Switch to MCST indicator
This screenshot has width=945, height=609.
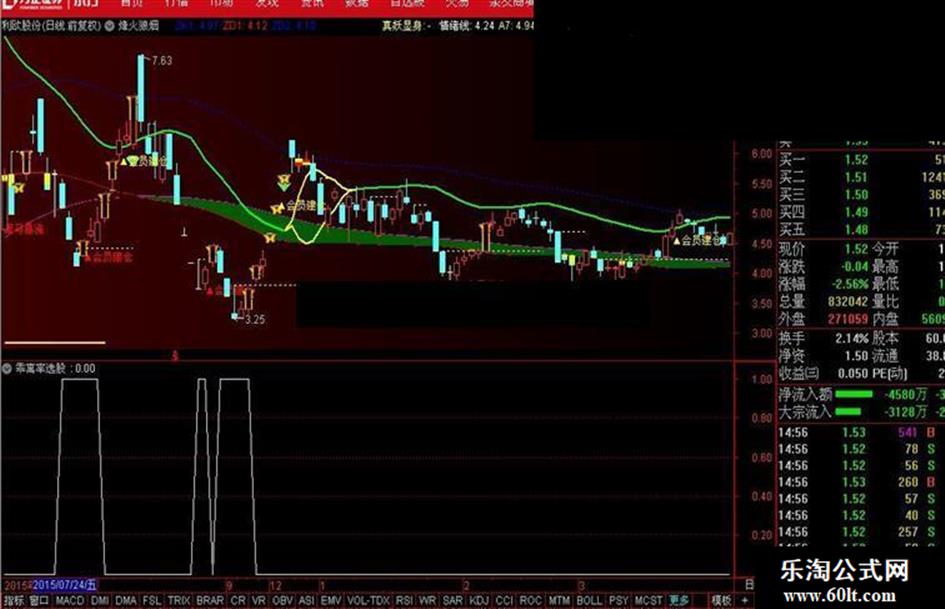coord(648,601)
